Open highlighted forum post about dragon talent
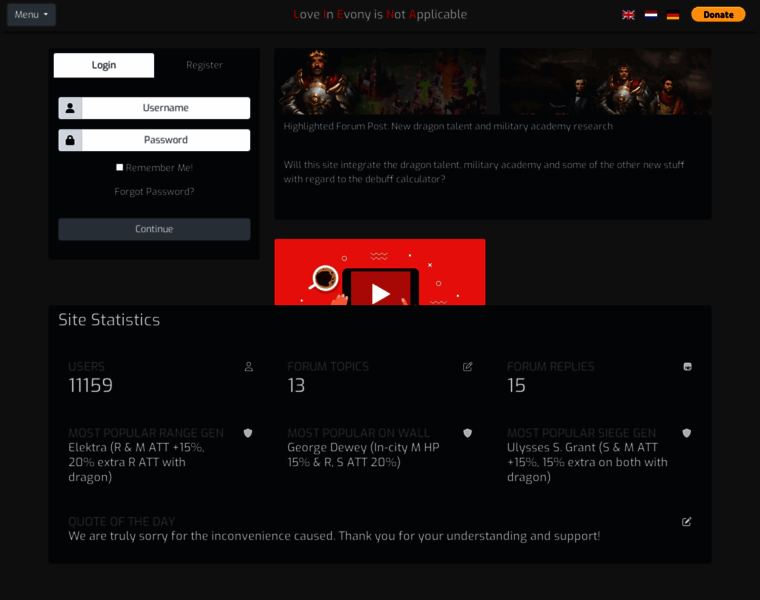 (448, 126)
